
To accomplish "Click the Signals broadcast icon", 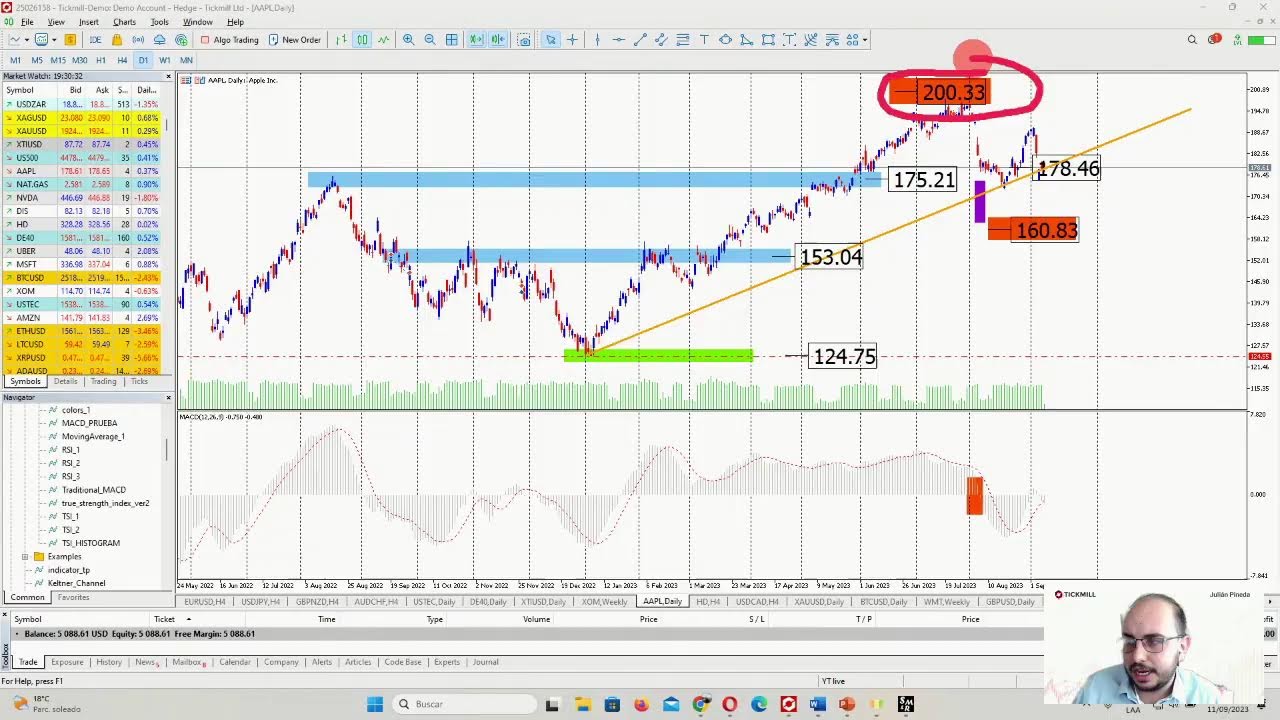I will (138, 40).
